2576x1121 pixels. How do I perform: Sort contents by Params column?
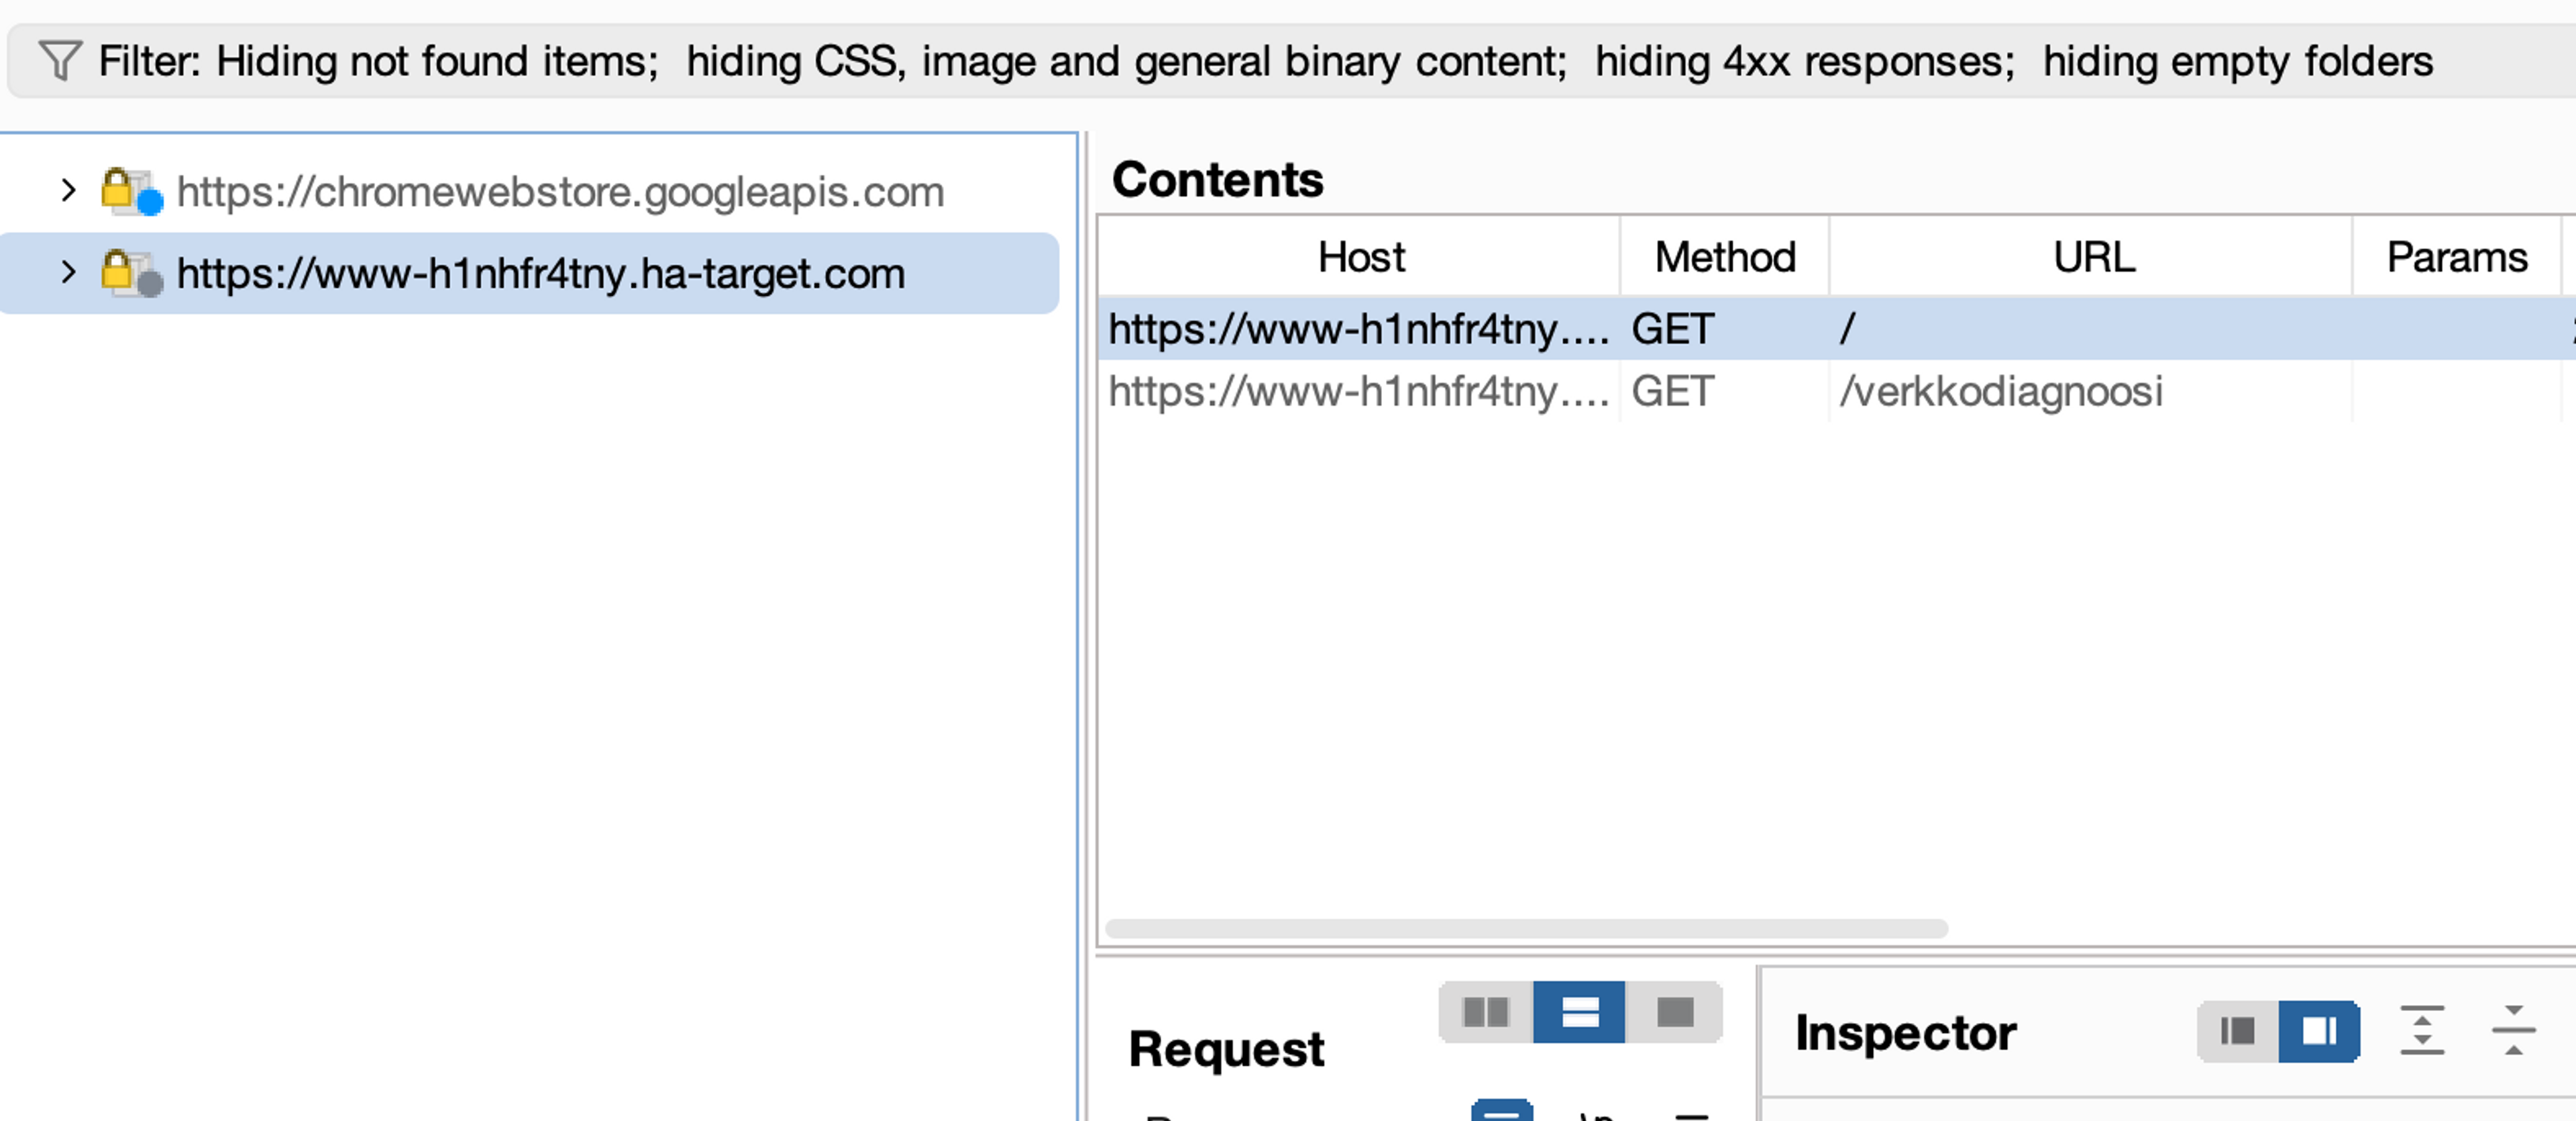tap(2457, 257)
